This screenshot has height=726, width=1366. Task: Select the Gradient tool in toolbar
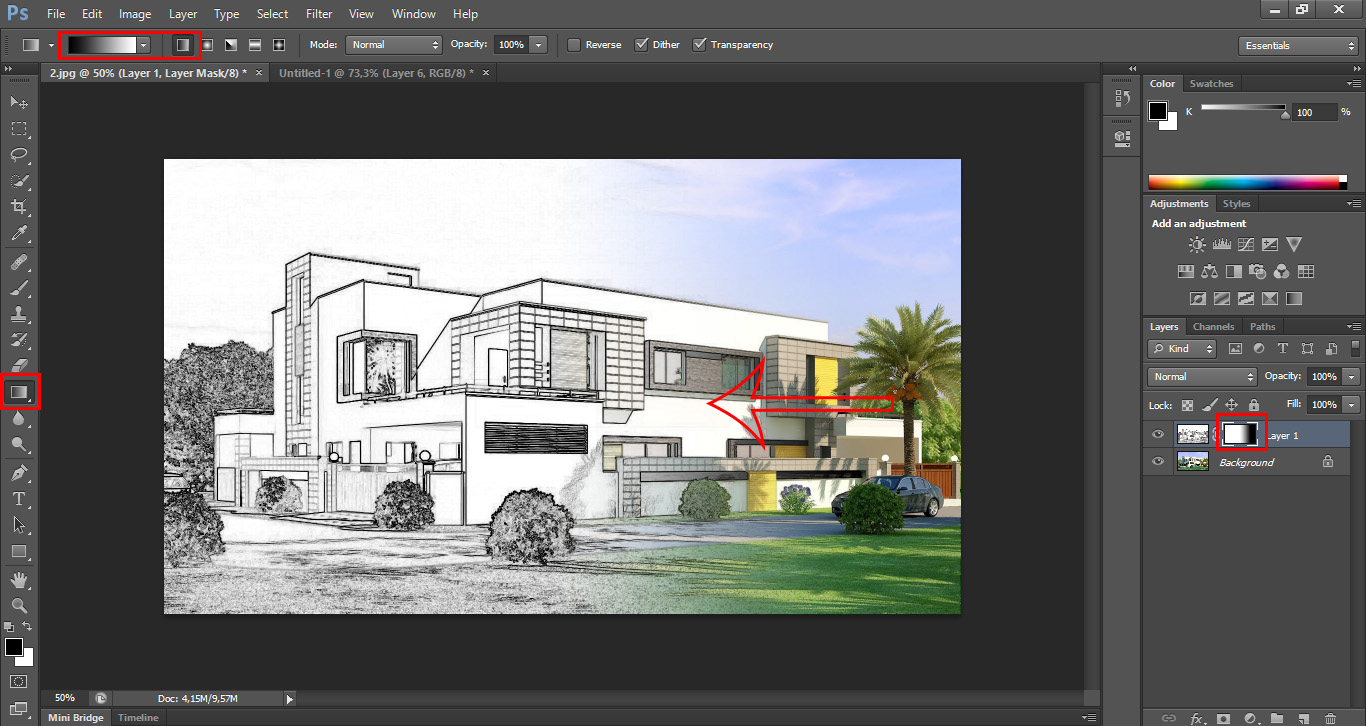click(20, 392)
